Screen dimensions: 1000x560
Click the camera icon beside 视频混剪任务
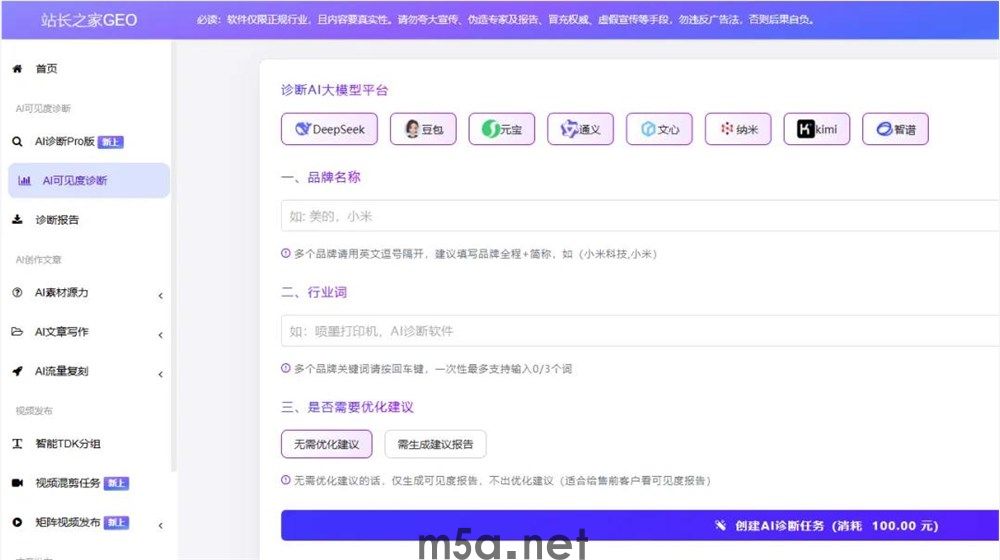point(17,483)
